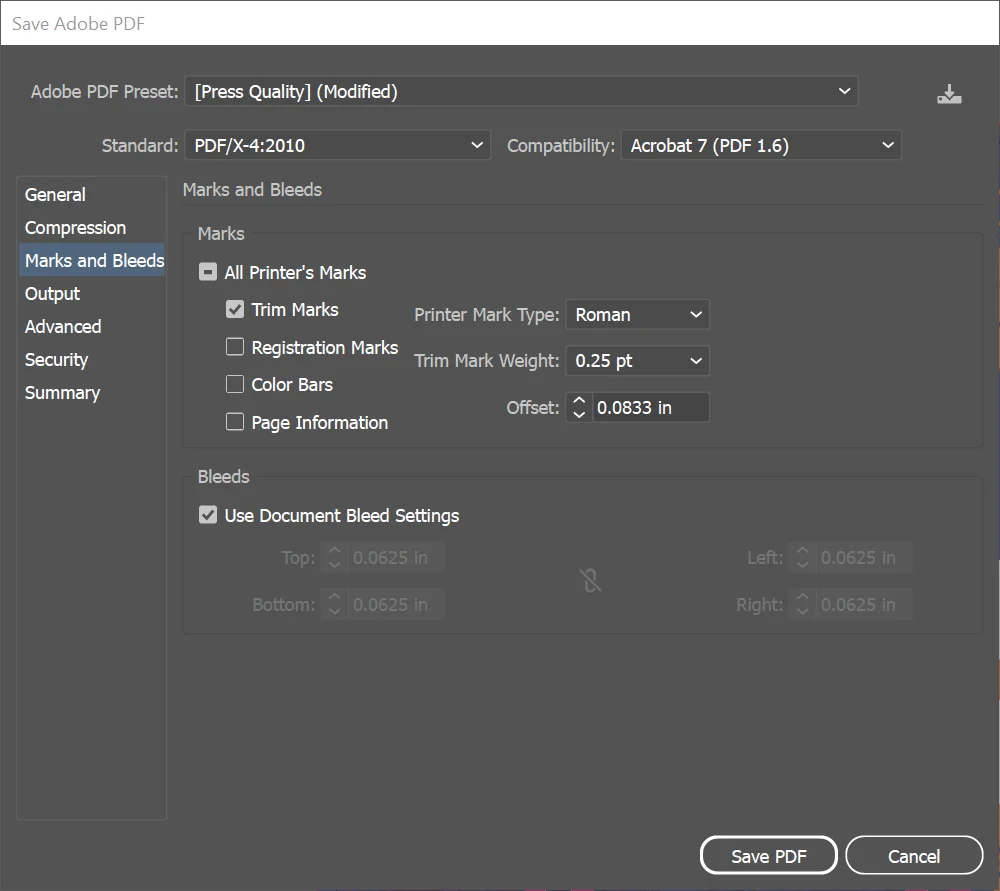Change the Printer Mark Type dropdown
The width and height of the screenshot is (1000, 891).
[x=637, y=314]
